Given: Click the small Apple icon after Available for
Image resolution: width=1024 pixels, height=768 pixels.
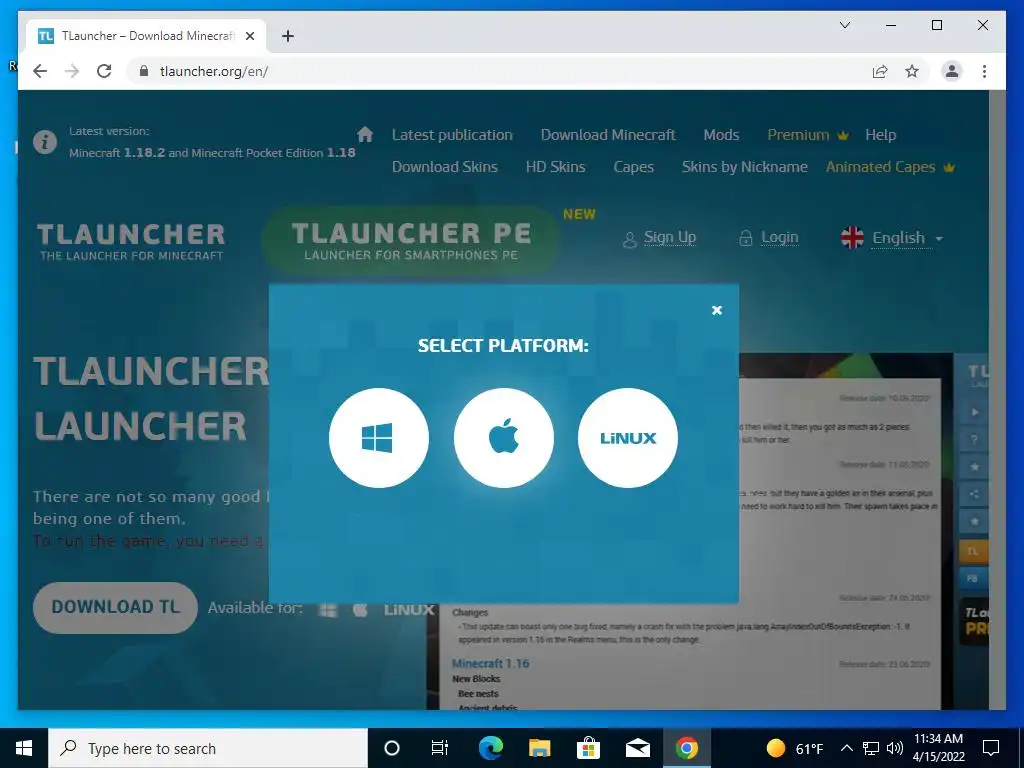Looking at the screenshot, I should (360, 609).
